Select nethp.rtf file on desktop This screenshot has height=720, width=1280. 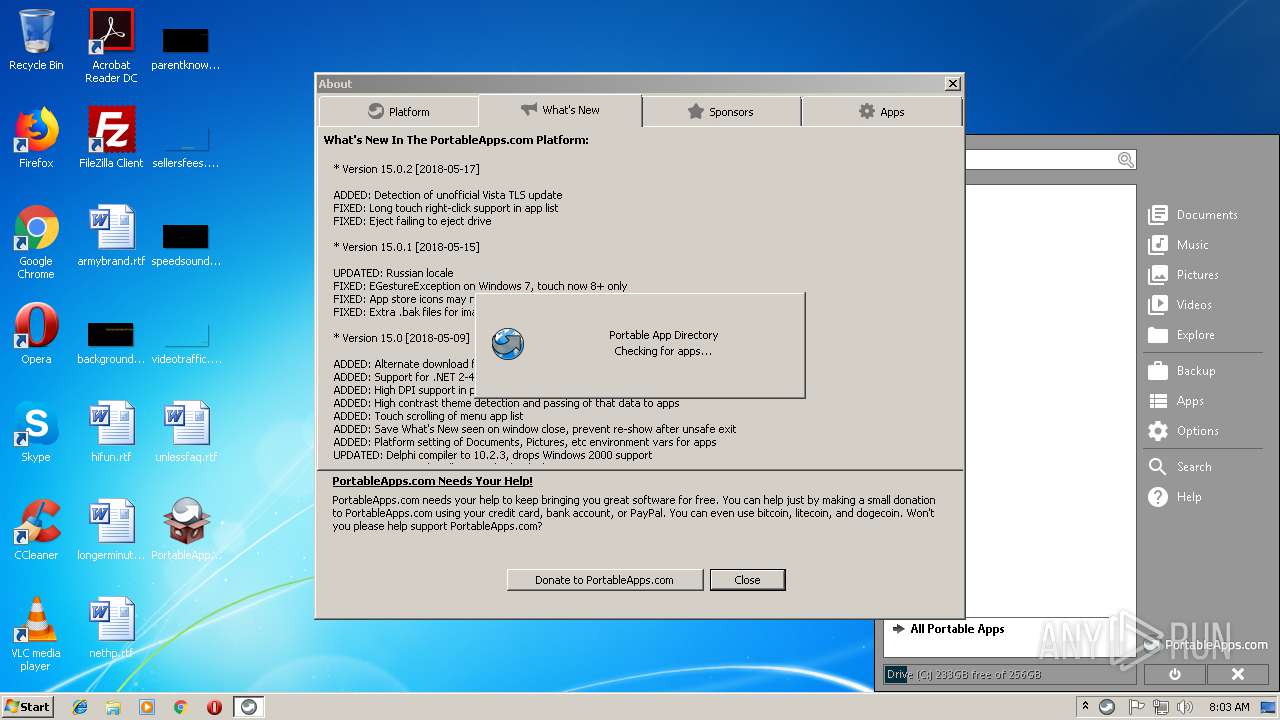click(x=111, y=628)
